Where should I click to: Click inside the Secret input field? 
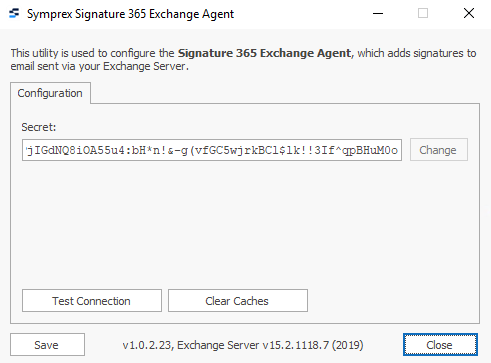212,150
